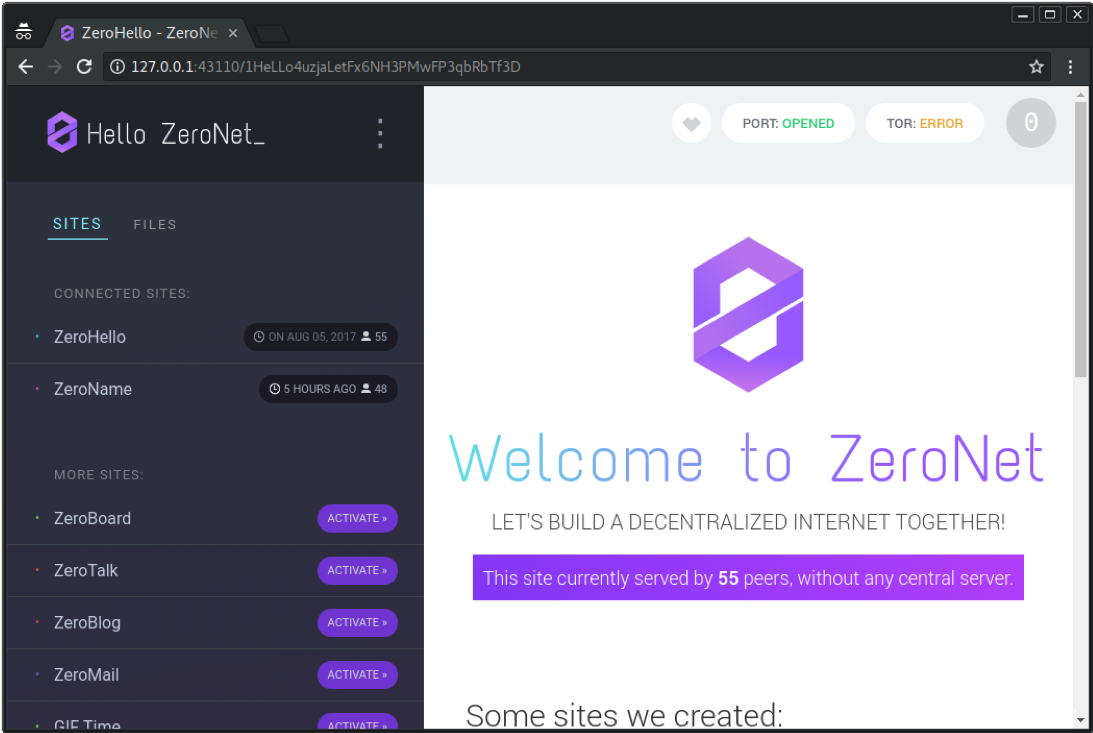Click the CONNECTED SITES: label
1093x733 pixels.
(x=122, y=293)
